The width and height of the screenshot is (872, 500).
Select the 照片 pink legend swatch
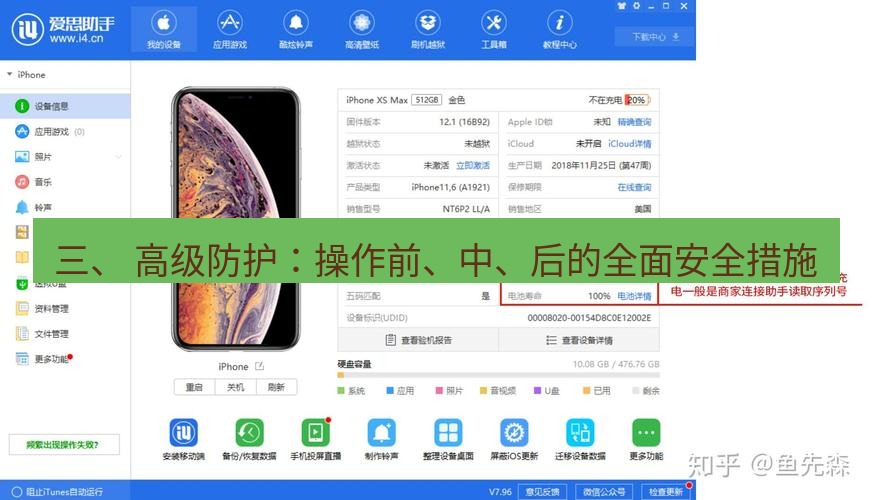coord(439,390)
